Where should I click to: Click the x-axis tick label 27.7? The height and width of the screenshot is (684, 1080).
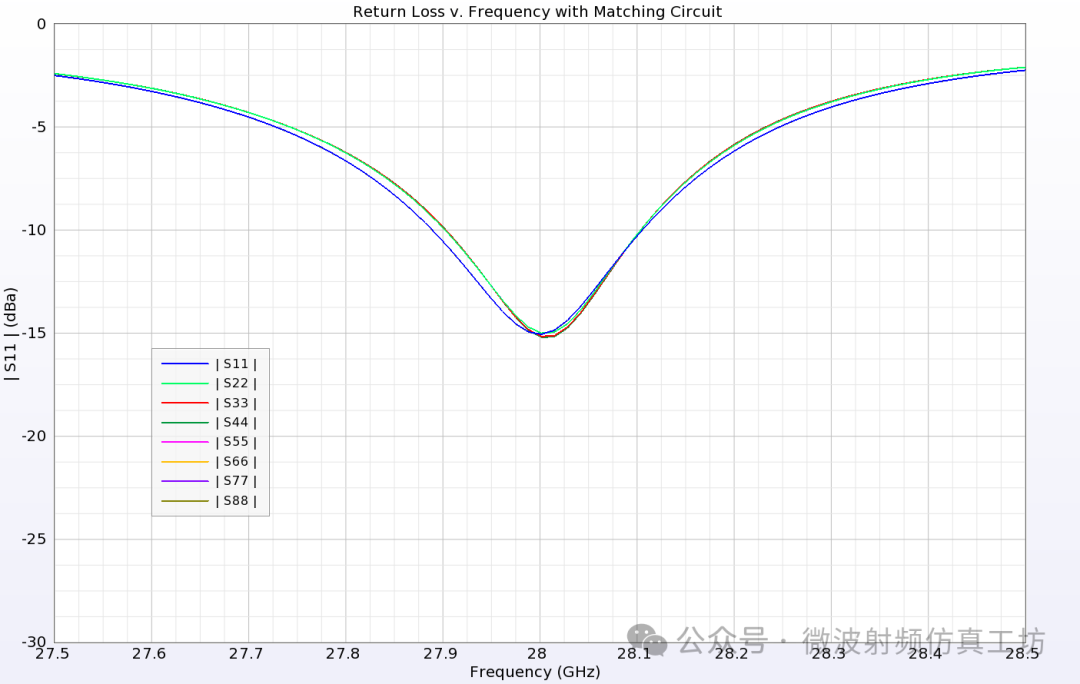[246, 653]
